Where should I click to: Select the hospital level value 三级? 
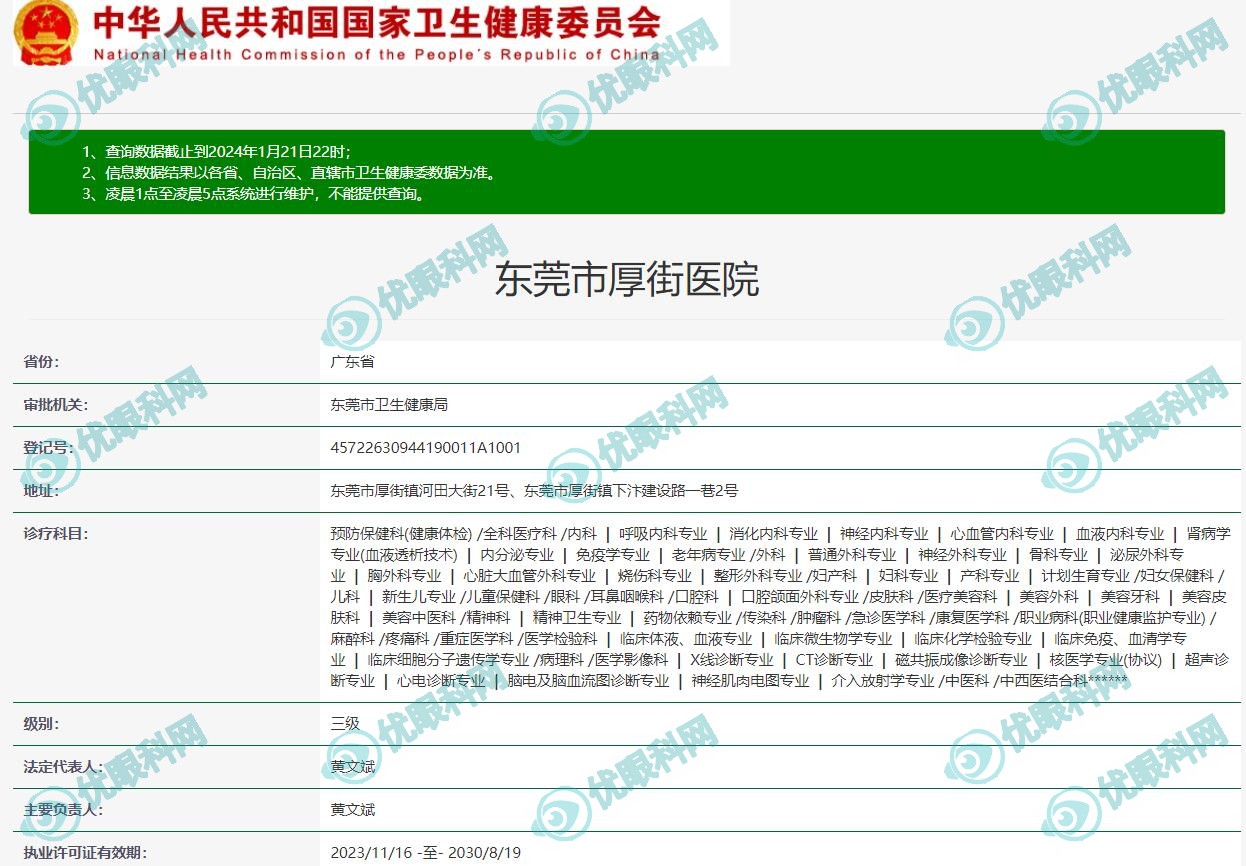pyautogui.click(x=345, y=723)
